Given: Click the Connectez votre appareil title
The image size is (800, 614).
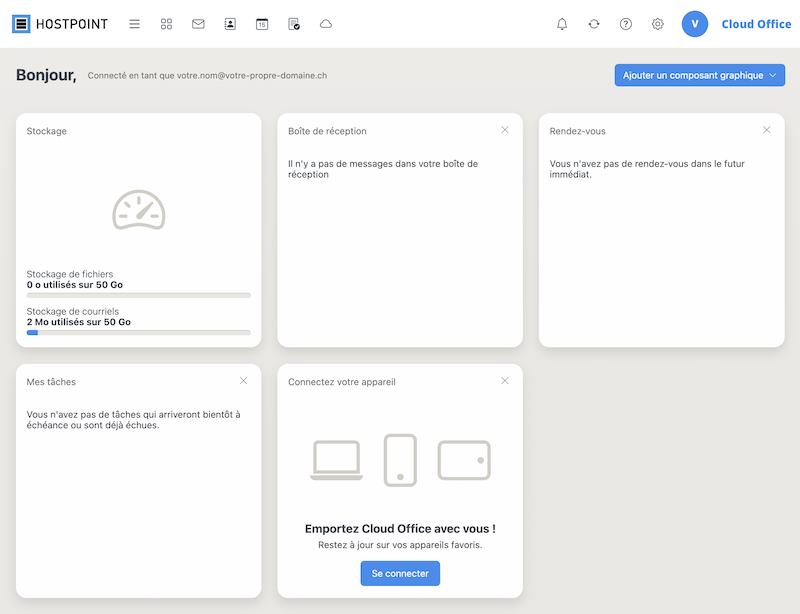Looking at the screenshot, I should [342, 382].
